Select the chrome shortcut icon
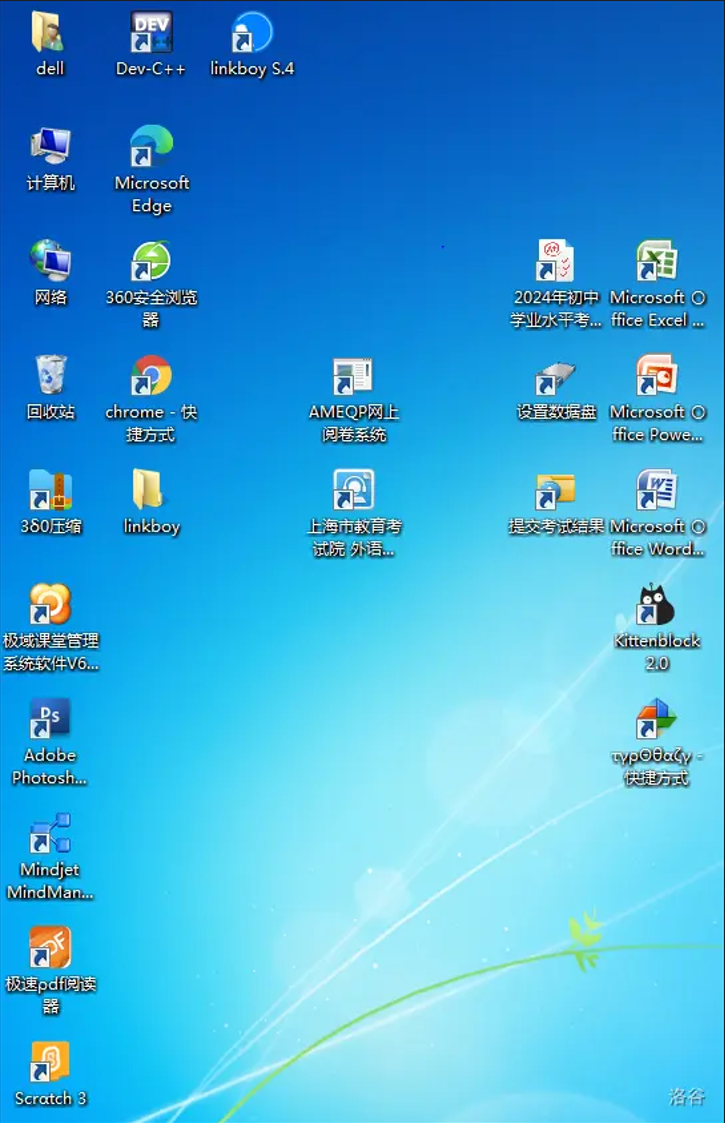This screenshot has height=1123, width=725. coord(151,377)
